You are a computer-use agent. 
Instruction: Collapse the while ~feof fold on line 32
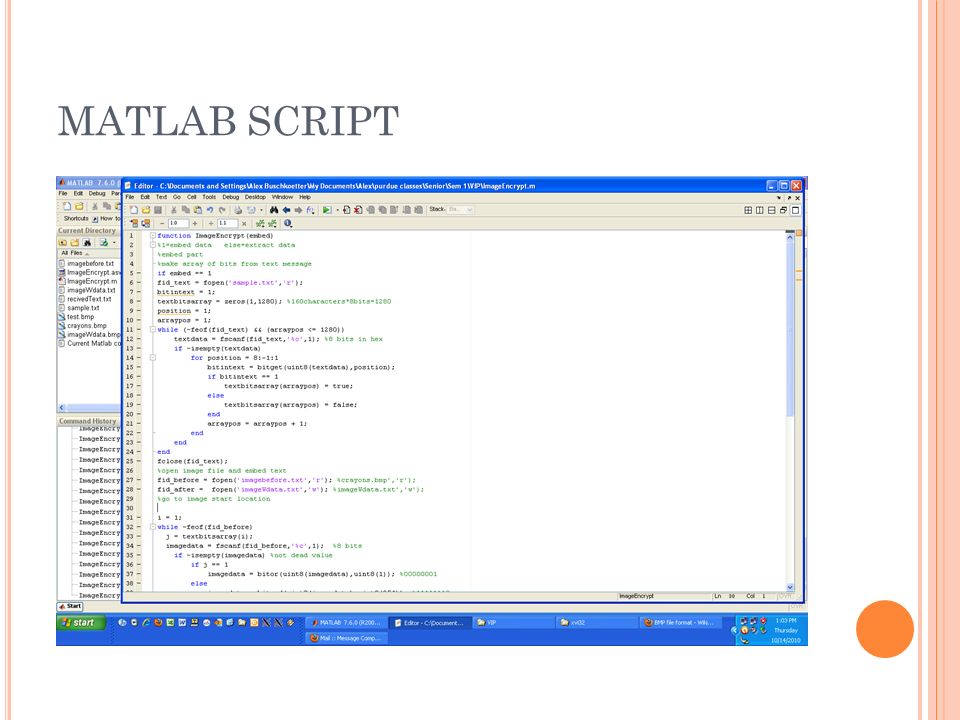click(x=152, y=527)
